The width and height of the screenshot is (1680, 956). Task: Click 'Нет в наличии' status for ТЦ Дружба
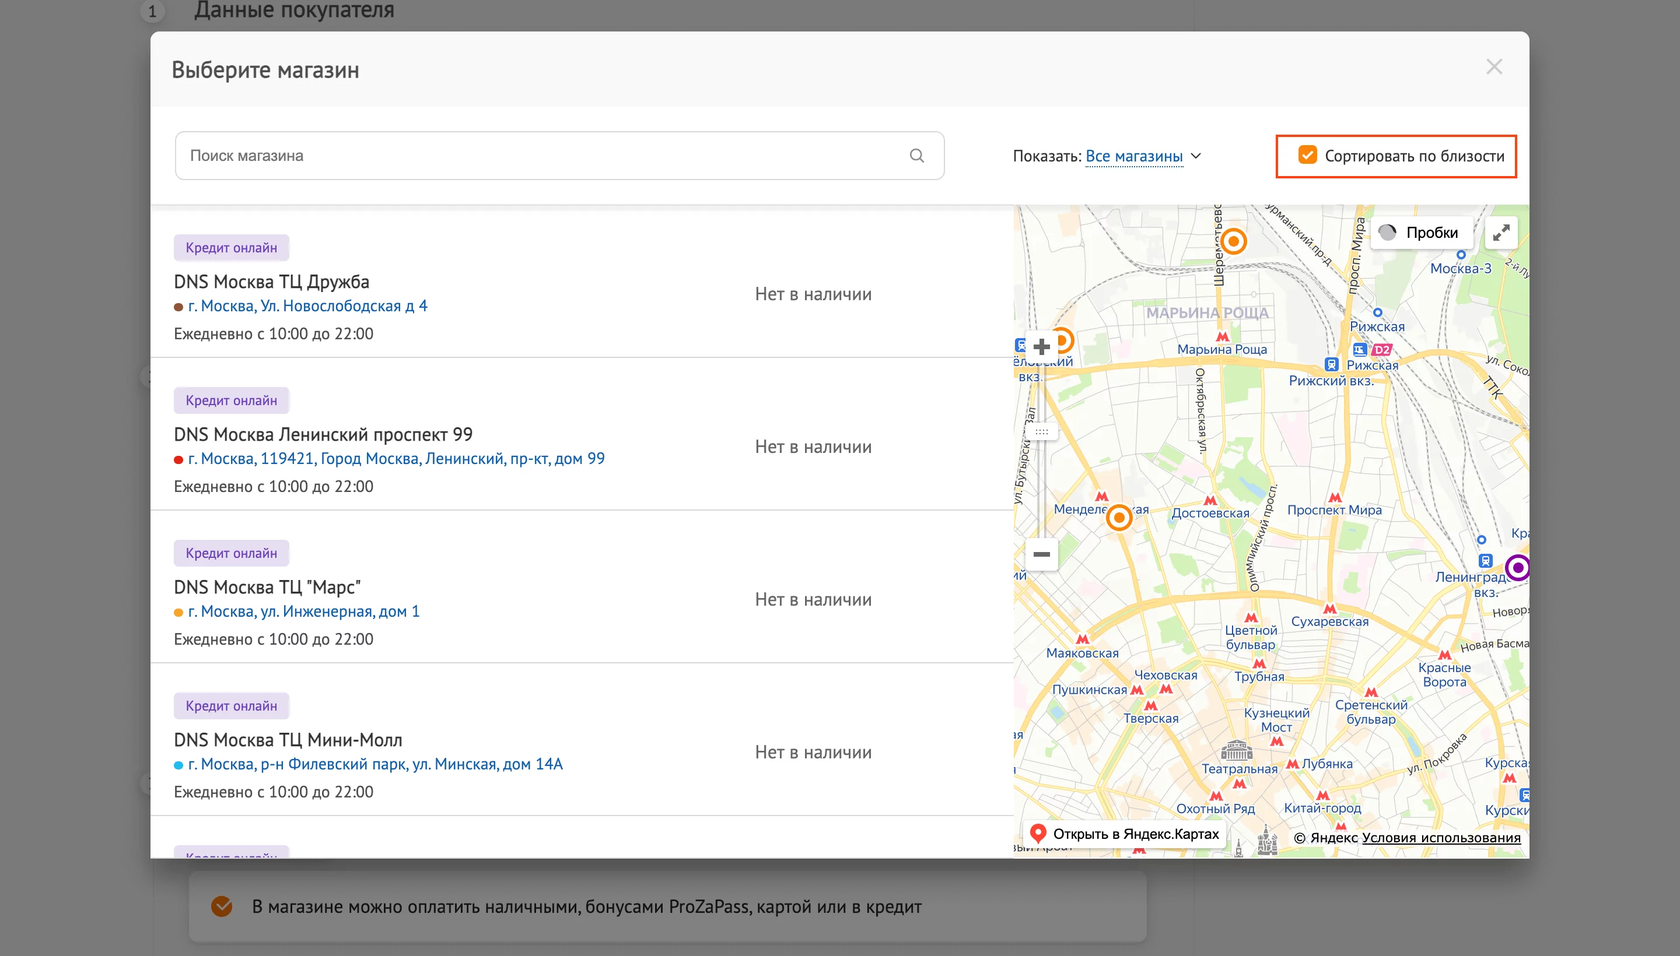point(813,294)
